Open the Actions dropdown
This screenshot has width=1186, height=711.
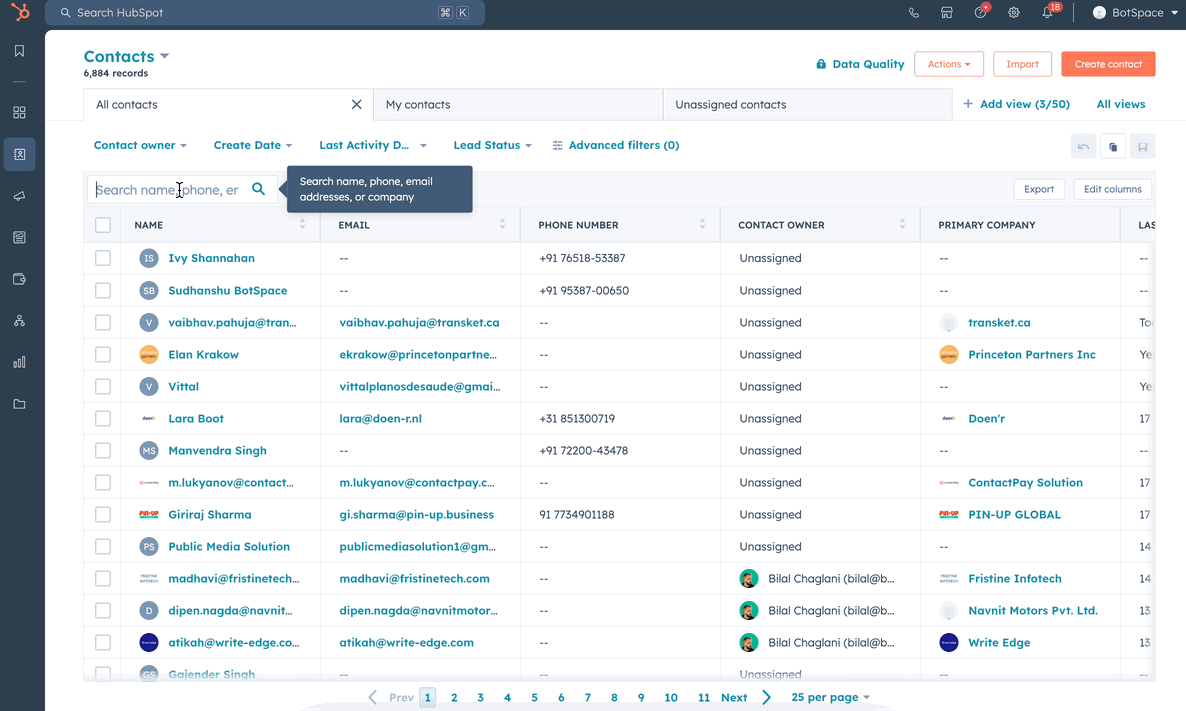pyautogui.click(x=948, y=64)
